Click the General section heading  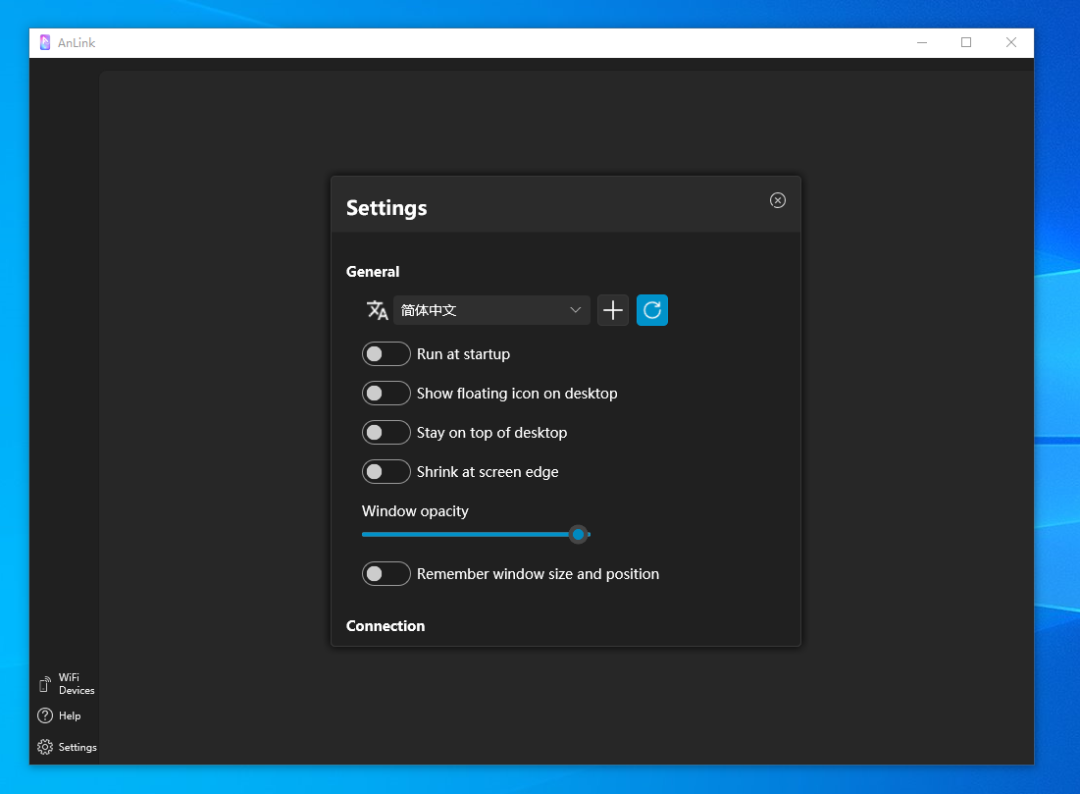tap(372, 272)
